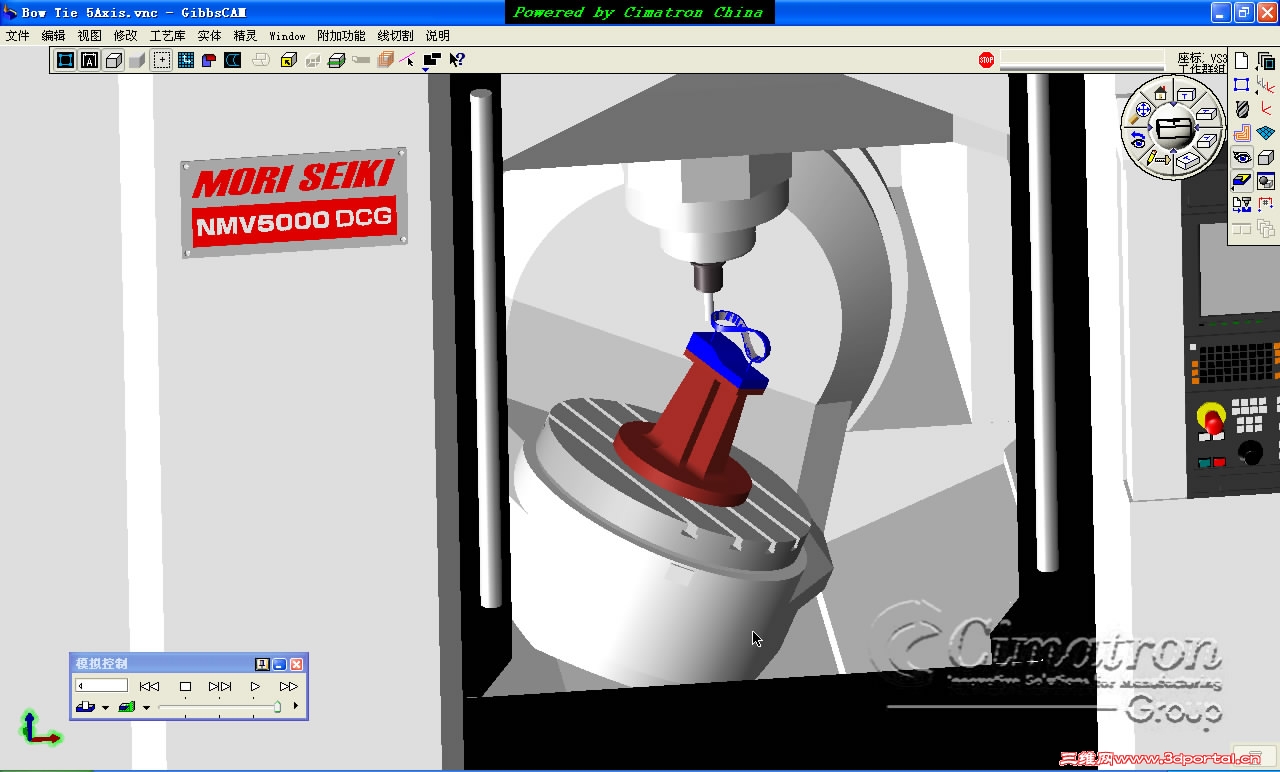Image resolution: width=1280 pixels, height=772 pixels.
Task: Click the orange stacked layers icon
Action: click(x=385, y=60)
